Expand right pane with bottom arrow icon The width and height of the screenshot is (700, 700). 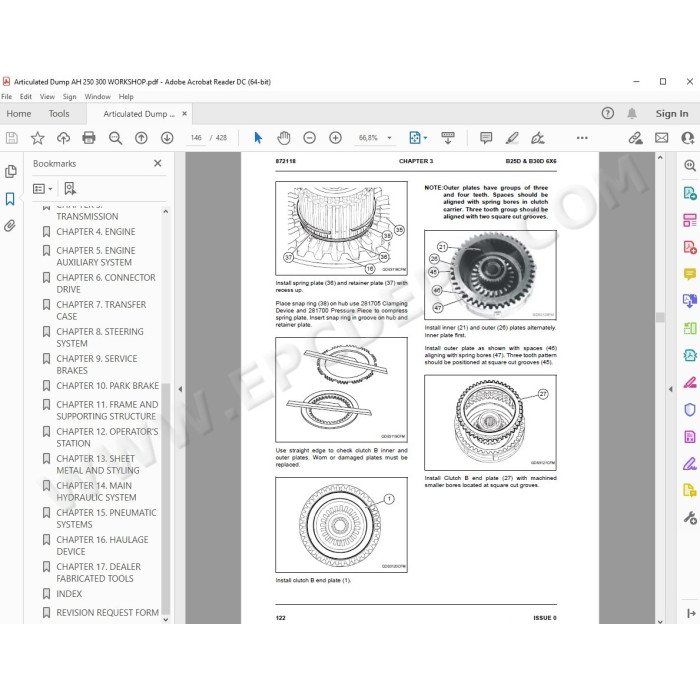pos(692,614)
